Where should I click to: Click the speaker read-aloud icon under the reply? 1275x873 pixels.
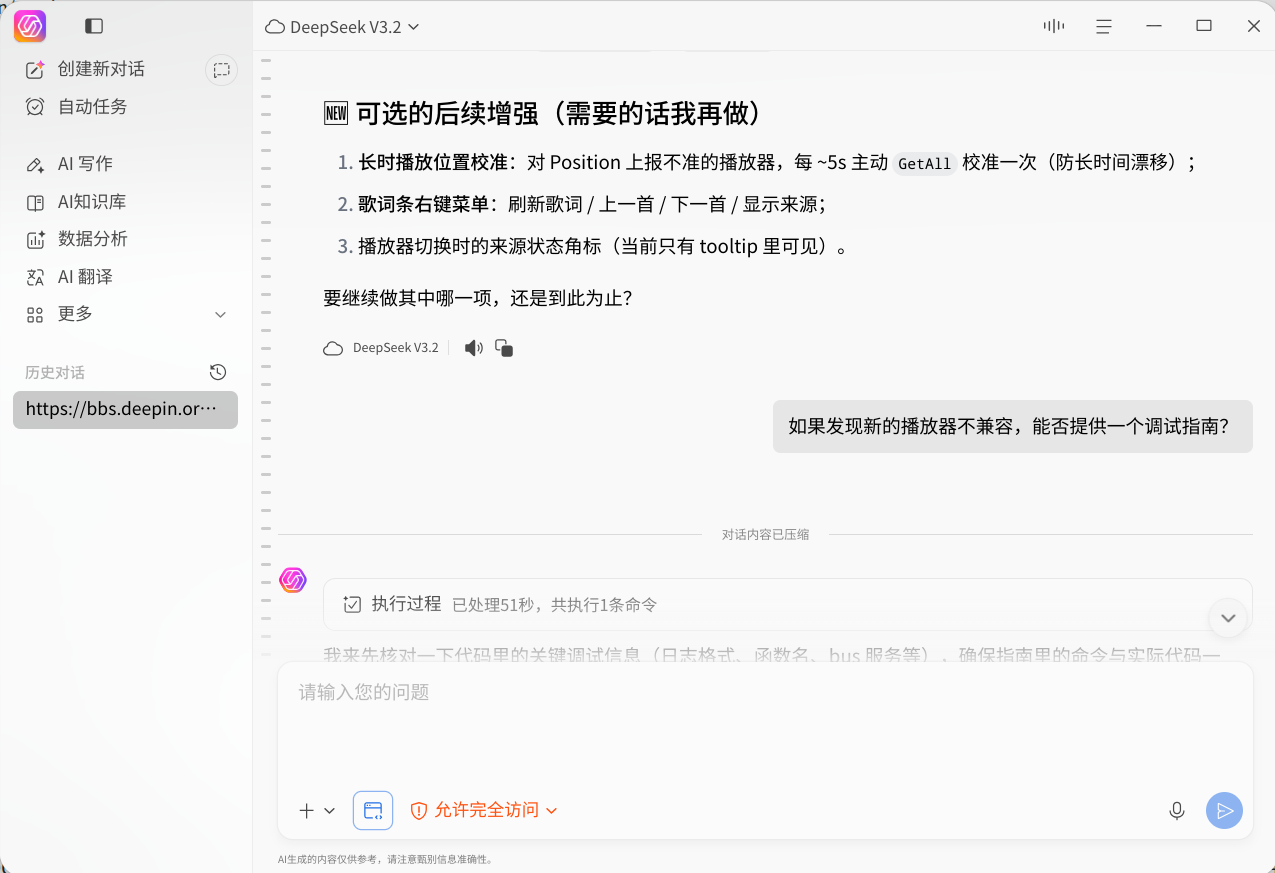(x=473, y=348)
